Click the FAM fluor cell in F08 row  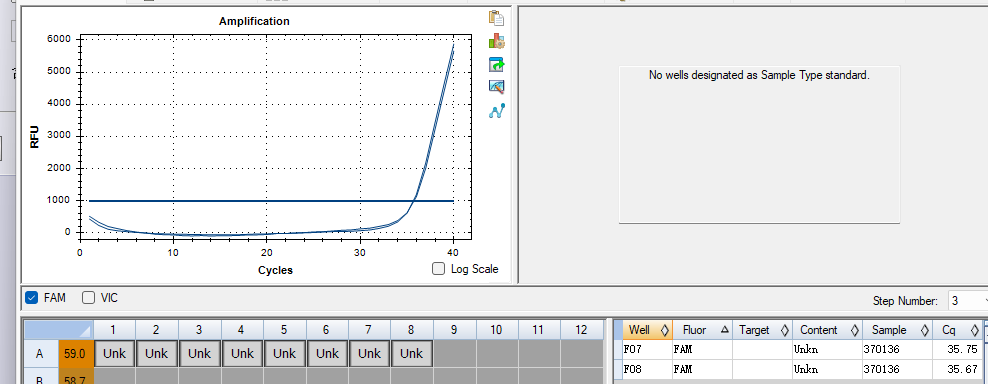pyautogui.click(x=702, y=368)
